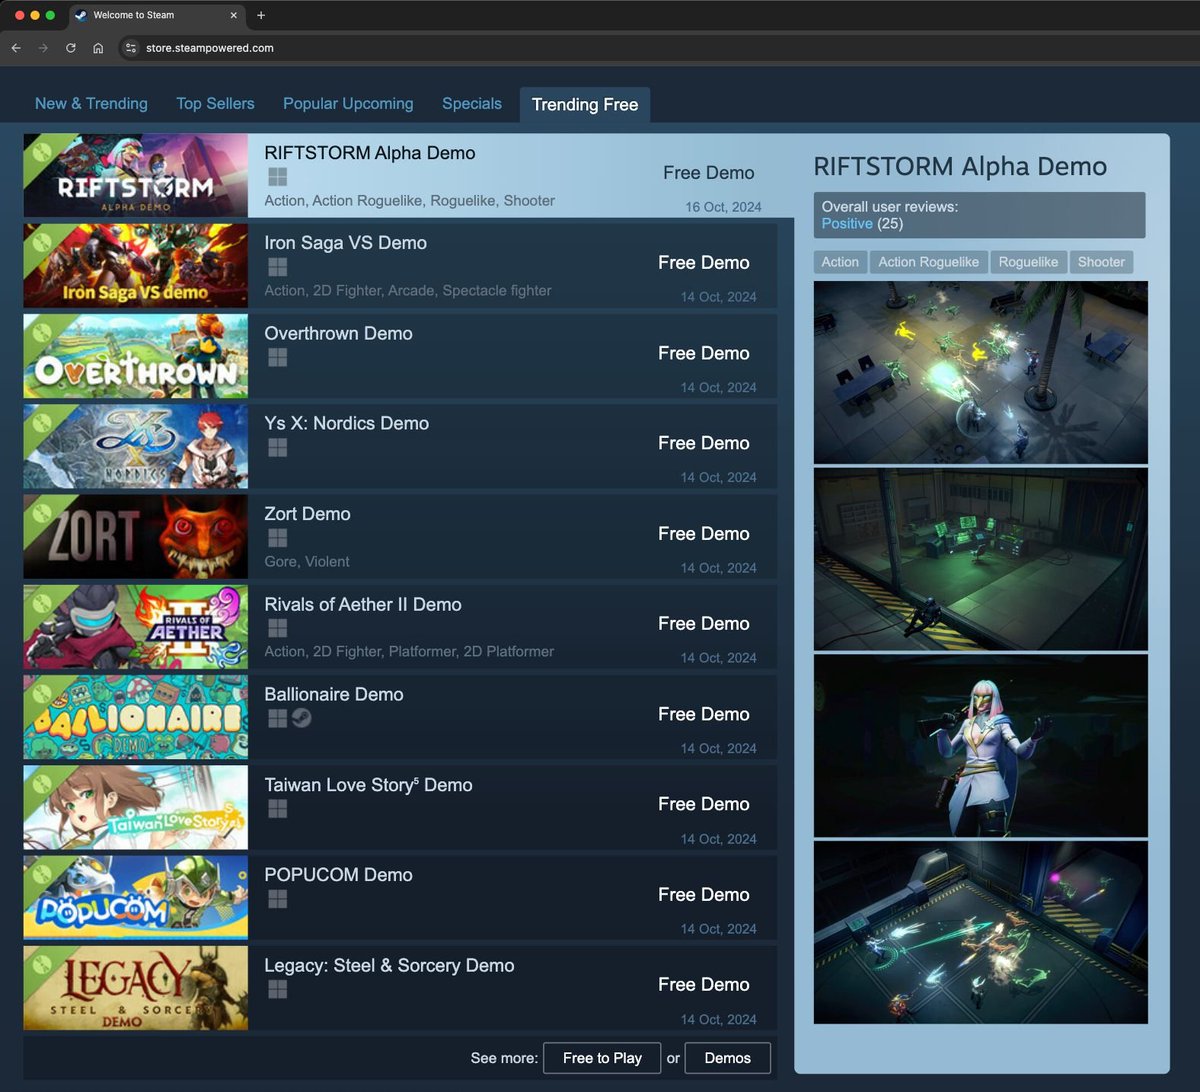Switch to the New & Trending tab
1200x1092 pixels.
click(x=91, y=103)
